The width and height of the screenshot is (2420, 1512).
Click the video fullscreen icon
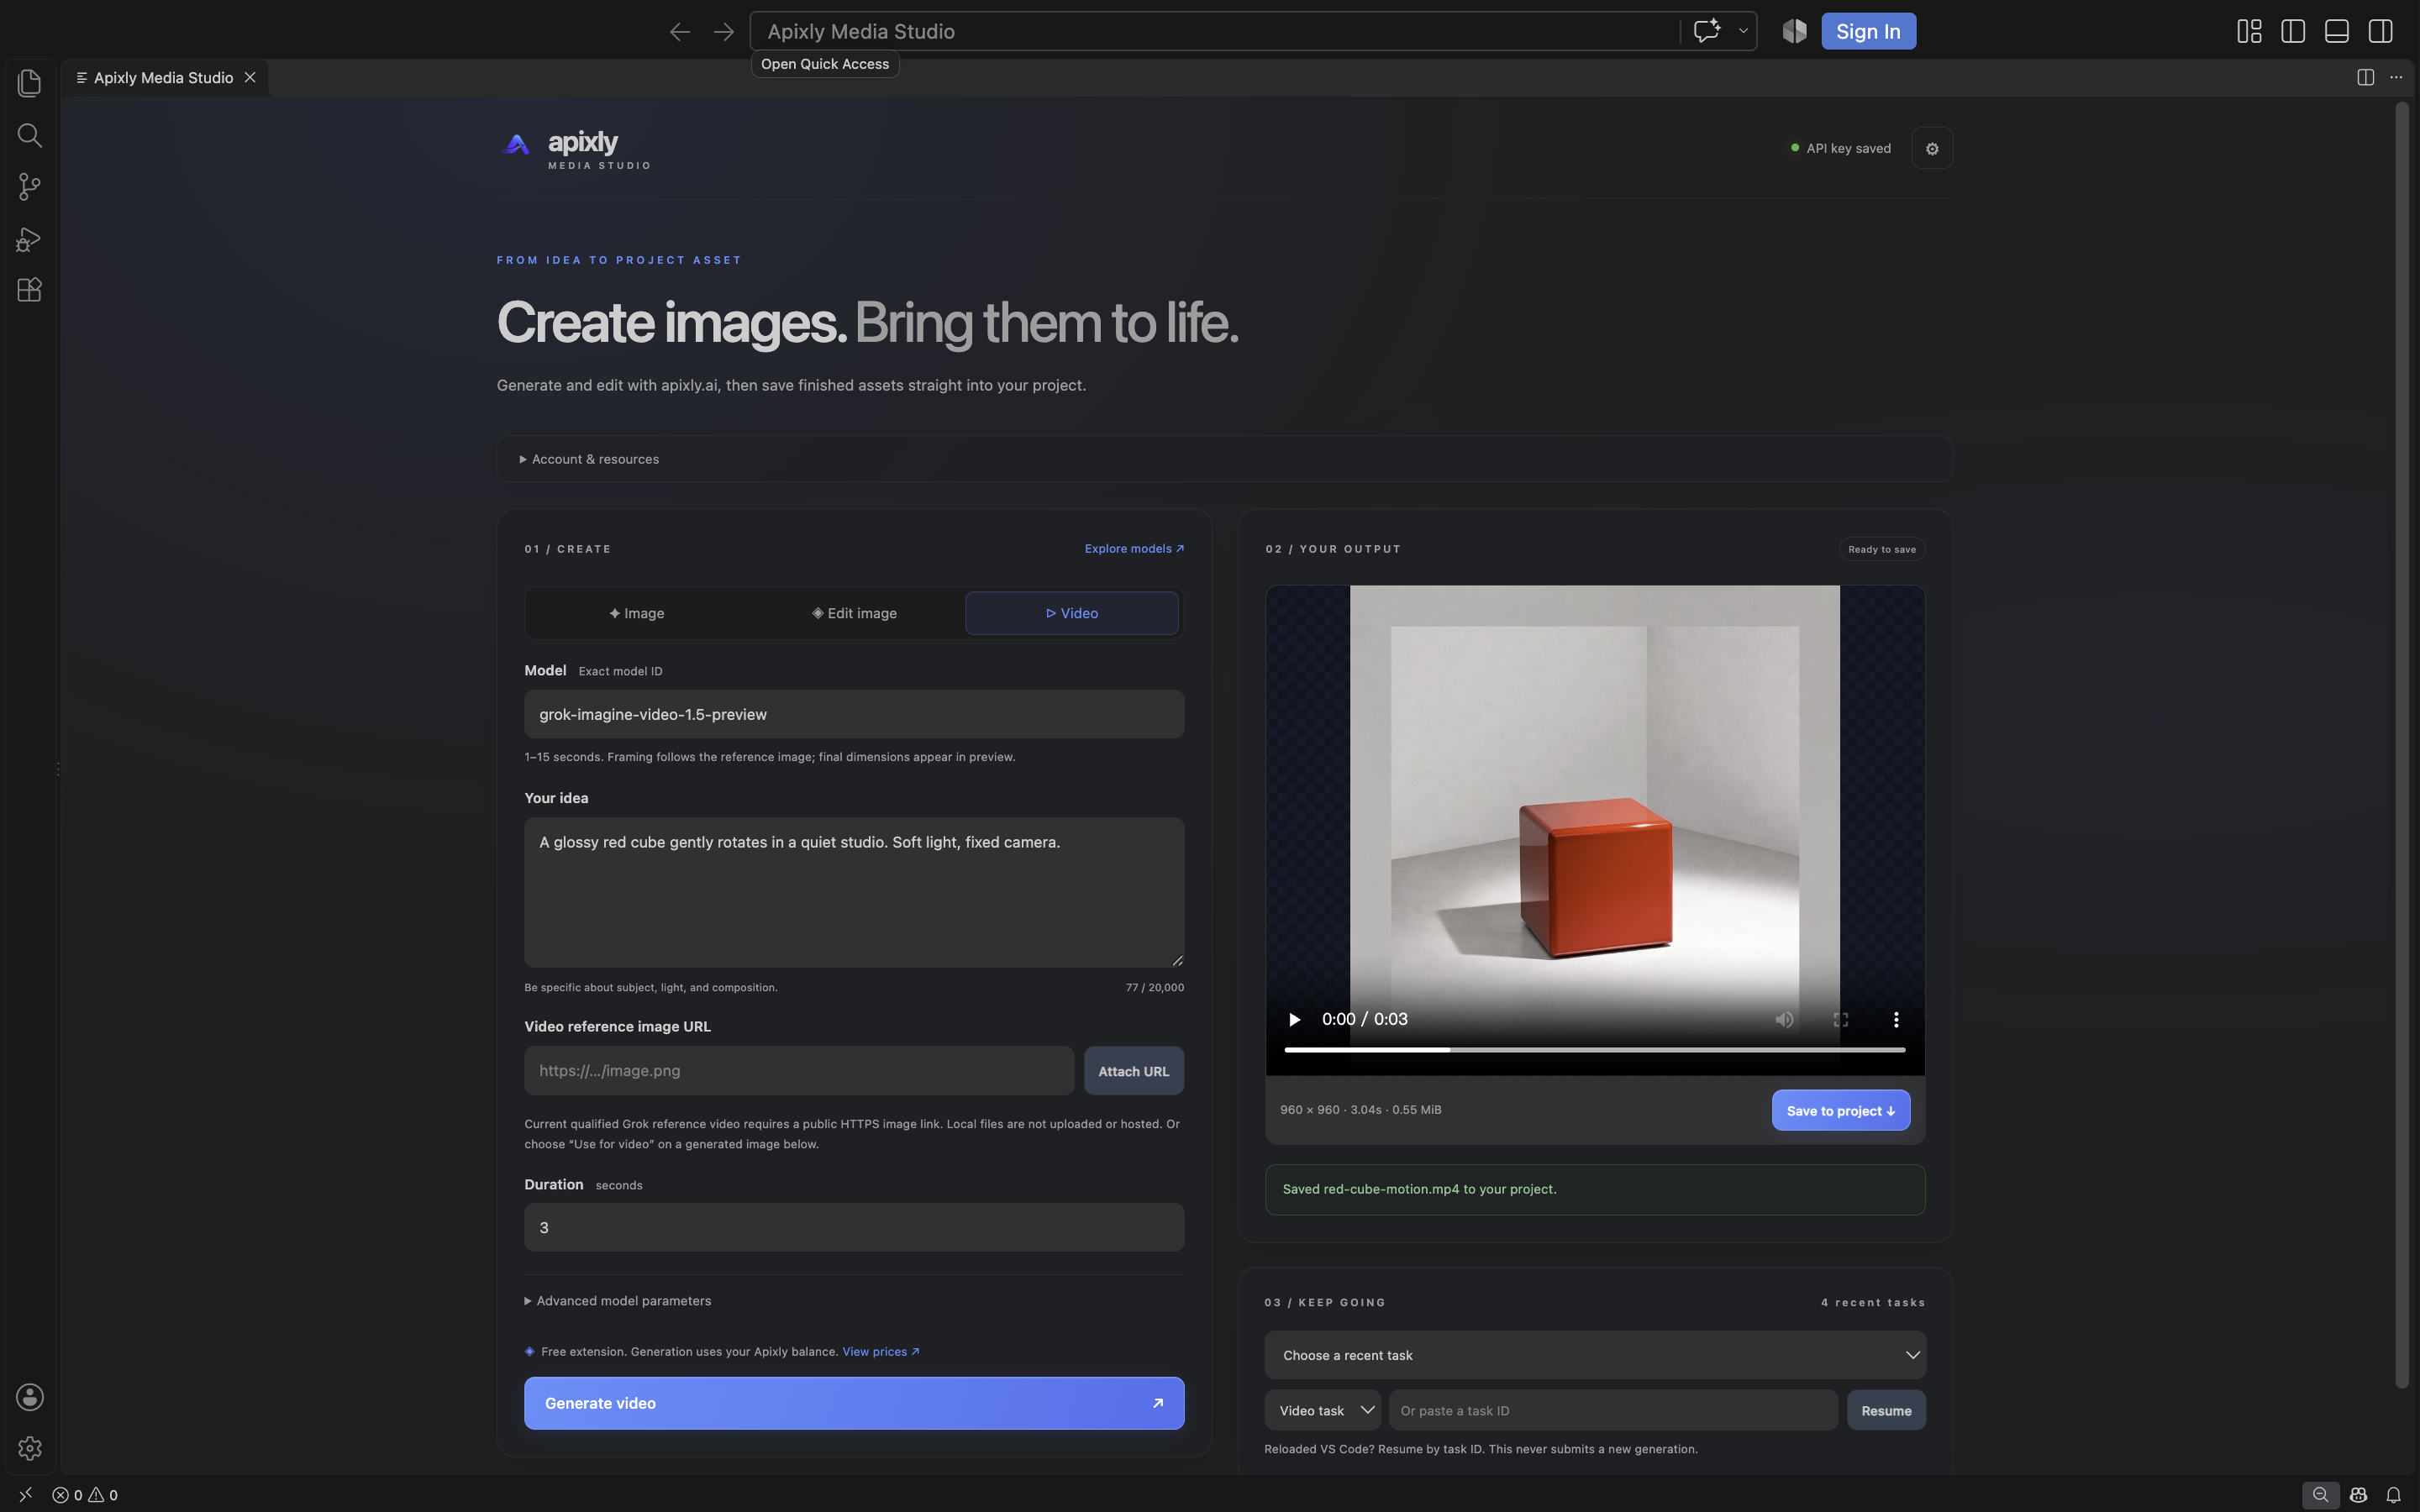coord(1840,1020)
